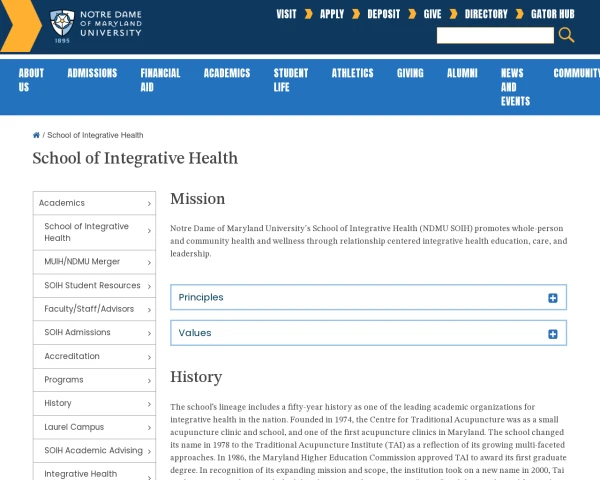Open Faculty/Staff/Advisors sidebar item
Image resolution: width=600 pixels, height=480 pixels.
[x=94, y=309]
